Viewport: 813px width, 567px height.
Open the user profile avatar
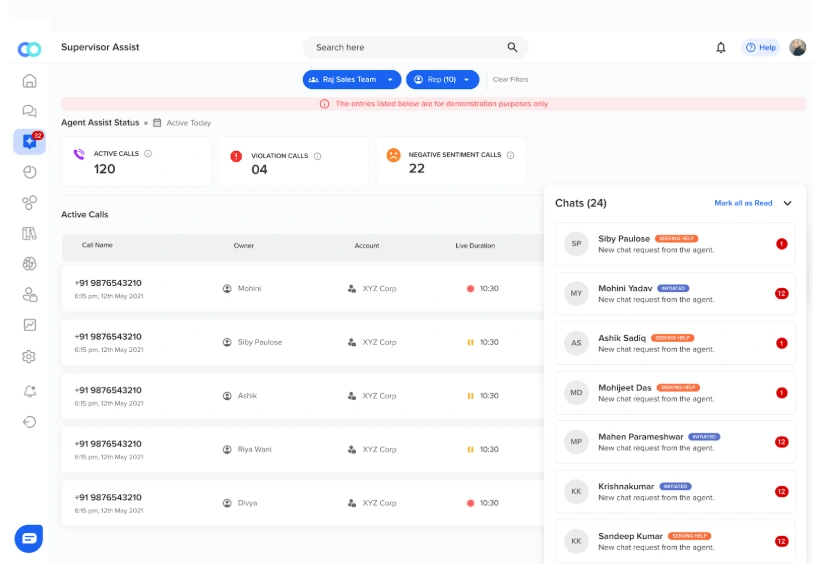[797, 47]
